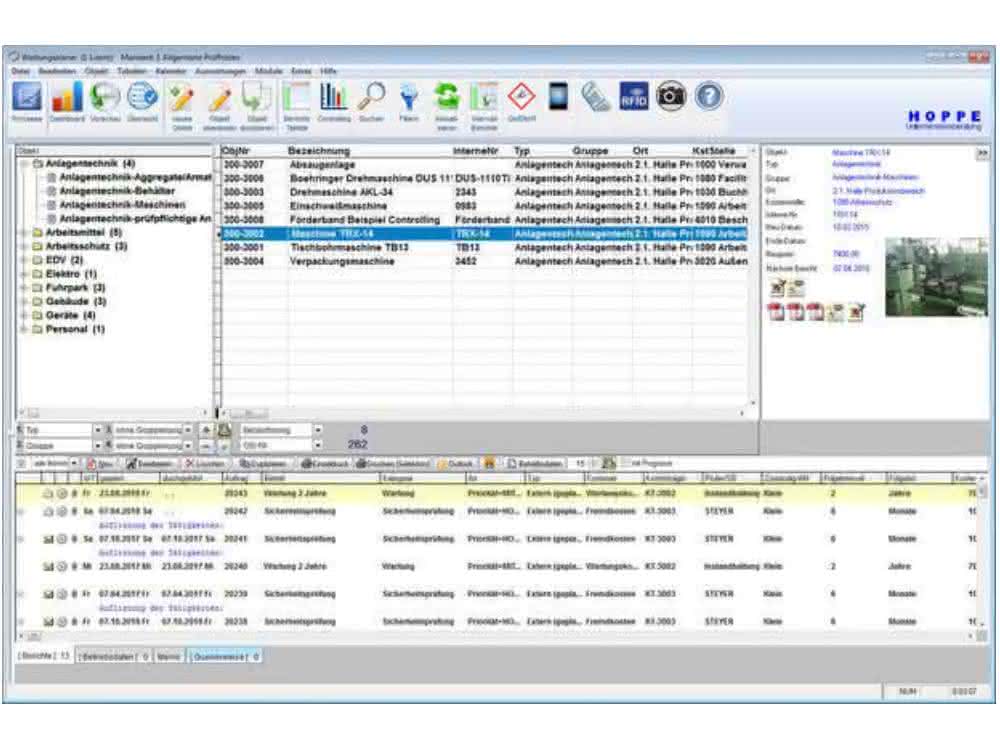The height and width of the screenshot is (750, 1000).
Task: Open the Manager Berichte icon
Action: pyautogui.click(x=484, y=98)
